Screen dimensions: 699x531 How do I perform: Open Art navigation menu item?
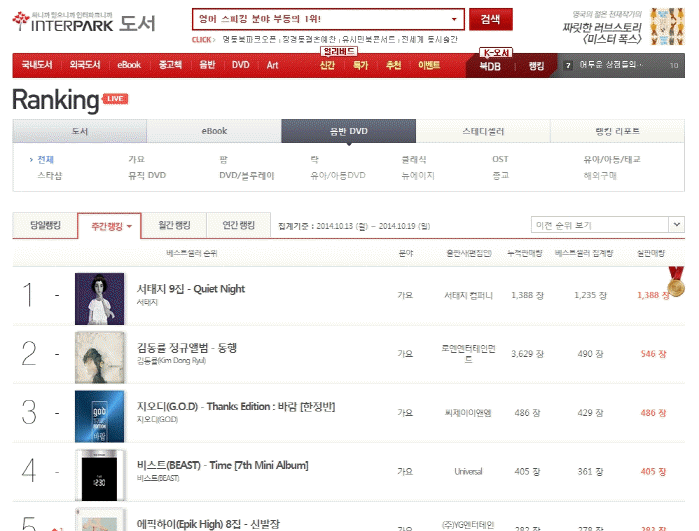pos(272,65)
